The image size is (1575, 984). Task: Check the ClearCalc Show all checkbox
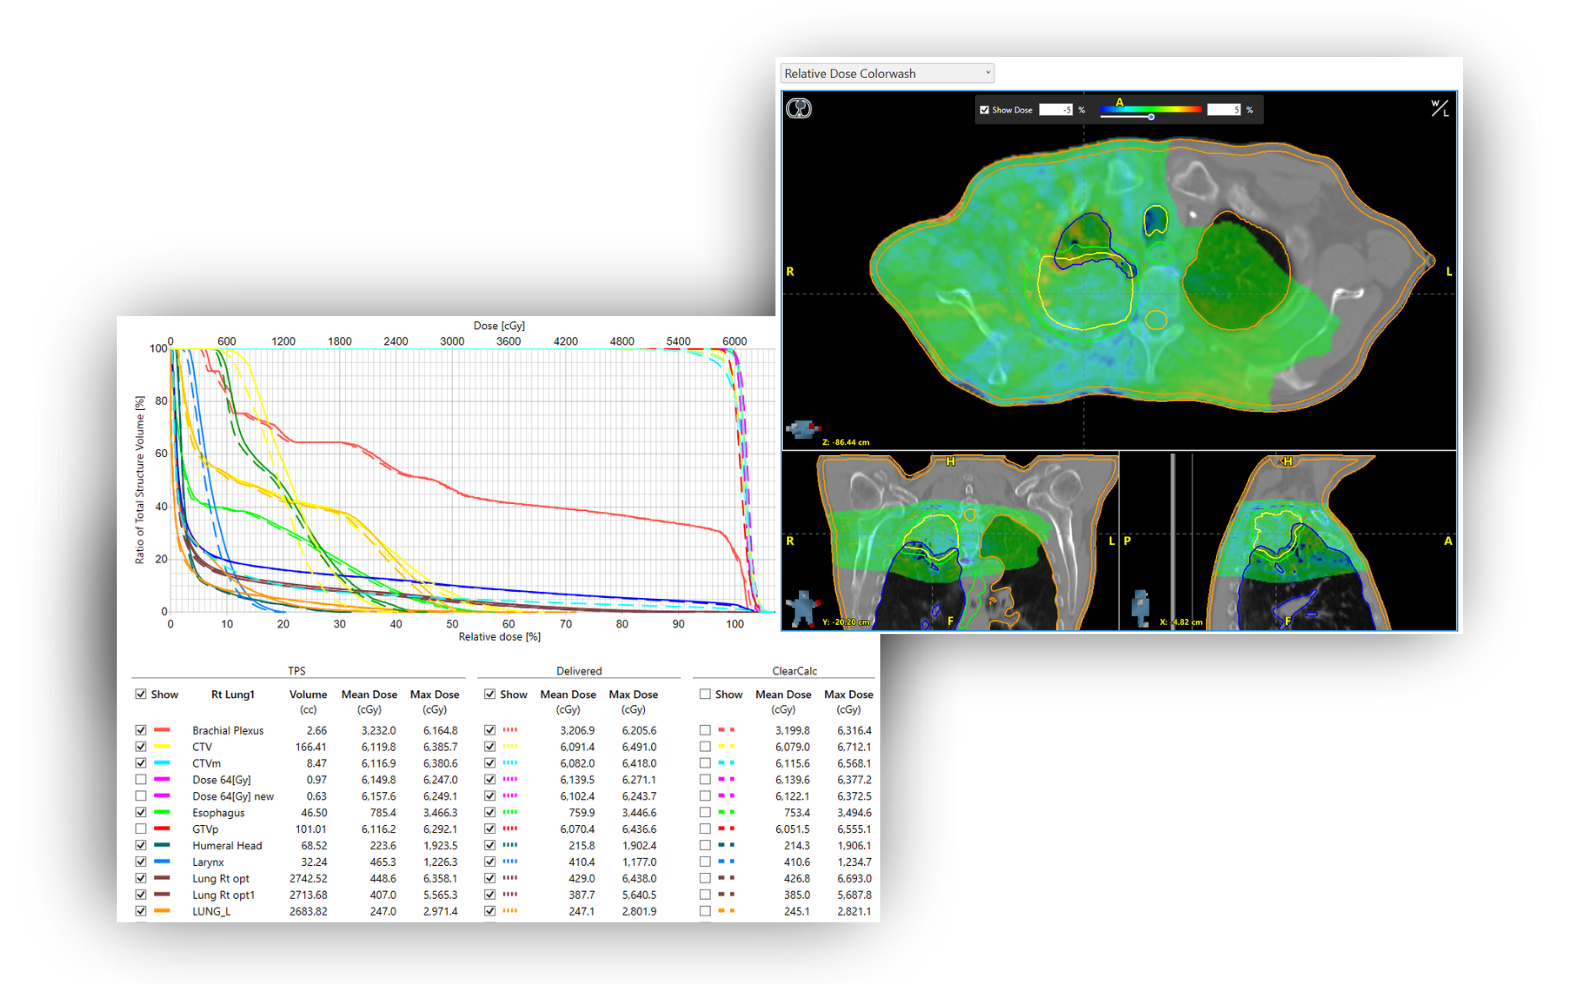tap(706, 694)
